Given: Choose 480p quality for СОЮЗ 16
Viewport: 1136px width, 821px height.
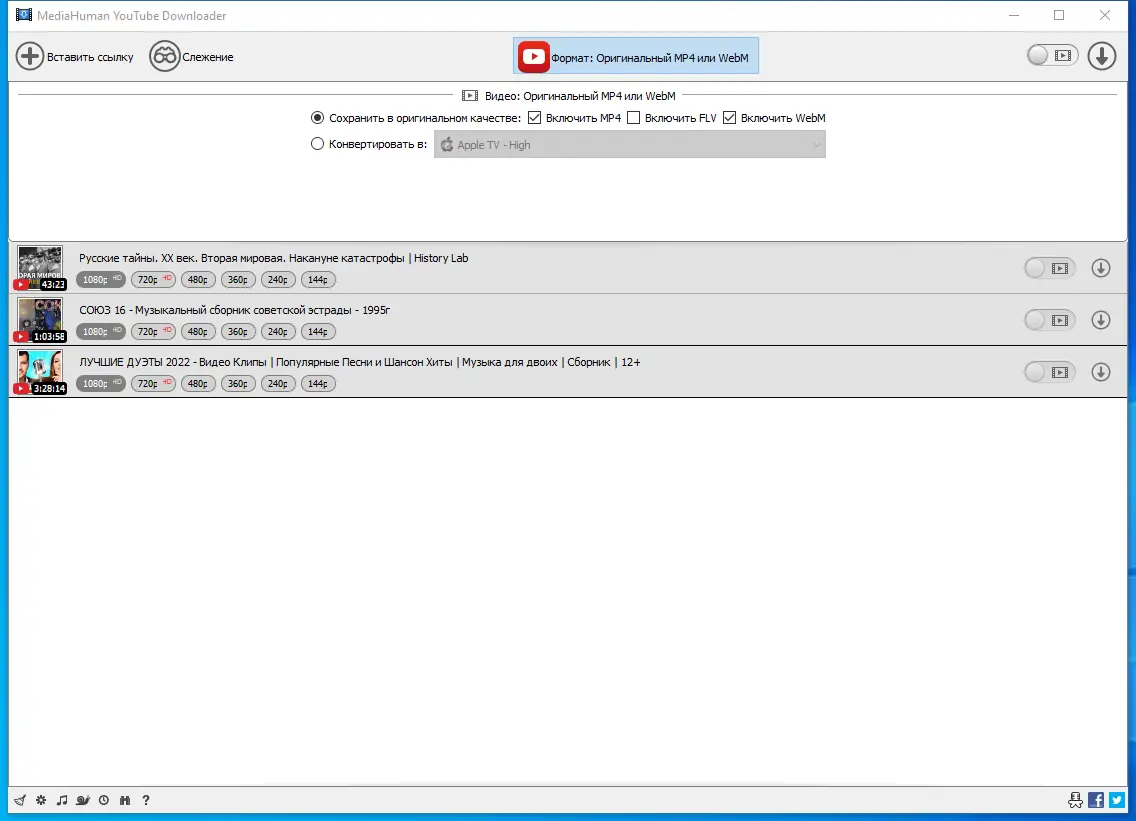Looking at the screenshot, I should [x=198, y=332].
